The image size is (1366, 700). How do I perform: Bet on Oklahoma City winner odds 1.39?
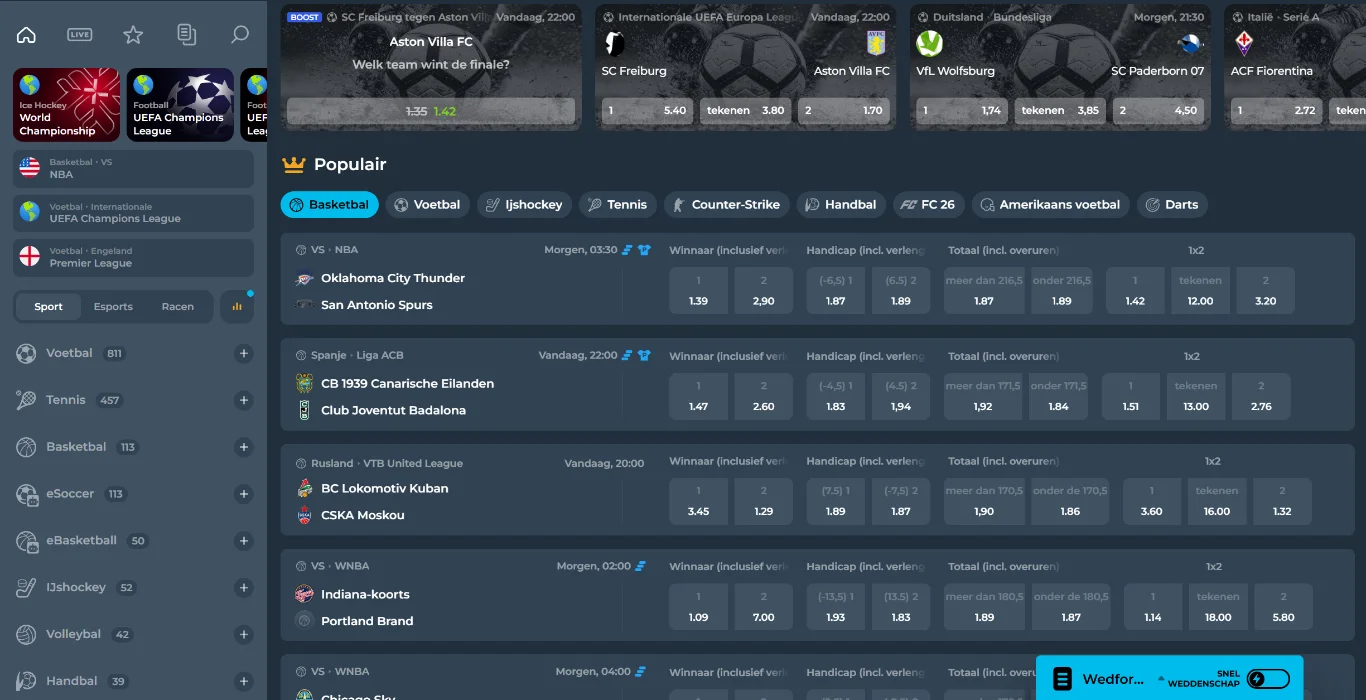click(698, 290)
